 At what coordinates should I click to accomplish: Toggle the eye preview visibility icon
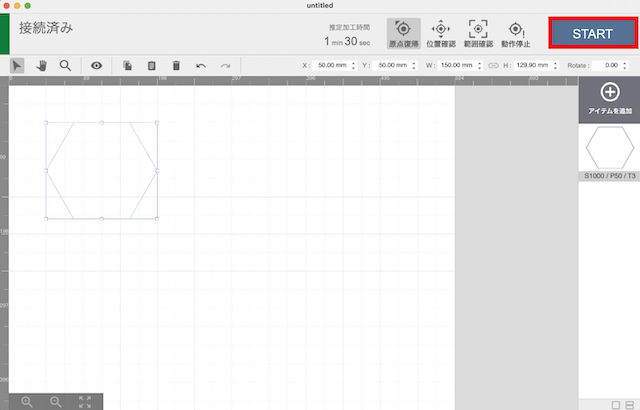(x=97, y=65)
